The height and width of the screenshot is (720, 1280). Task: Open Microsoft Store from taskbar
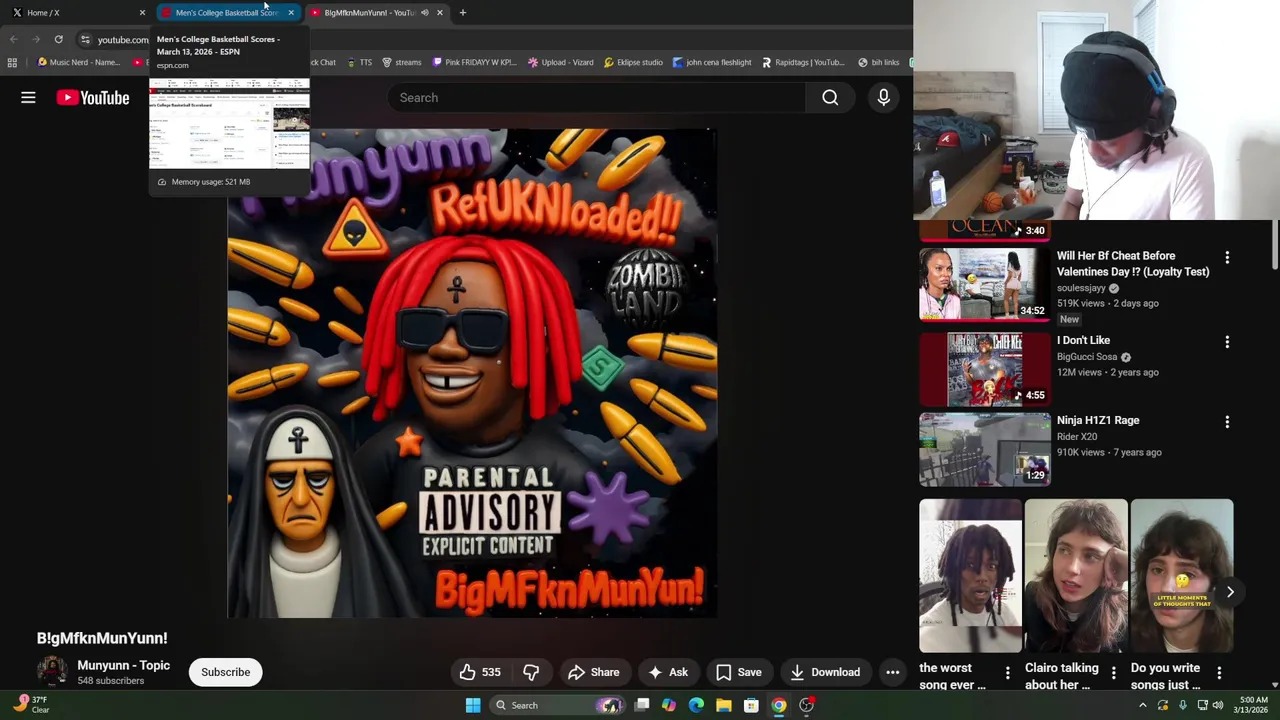751,705
